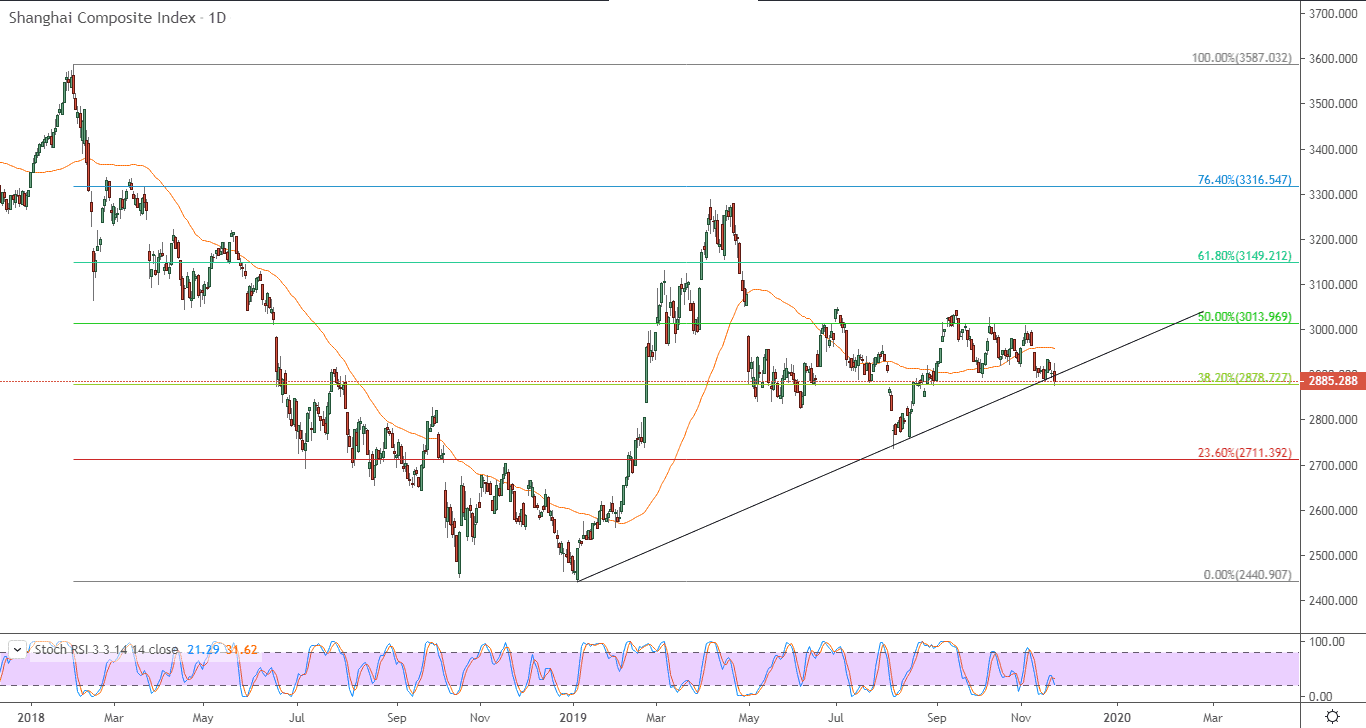Select the 38.20%(2878.727) Fibonacci label
The image size is (1366, 728).
1245,378
